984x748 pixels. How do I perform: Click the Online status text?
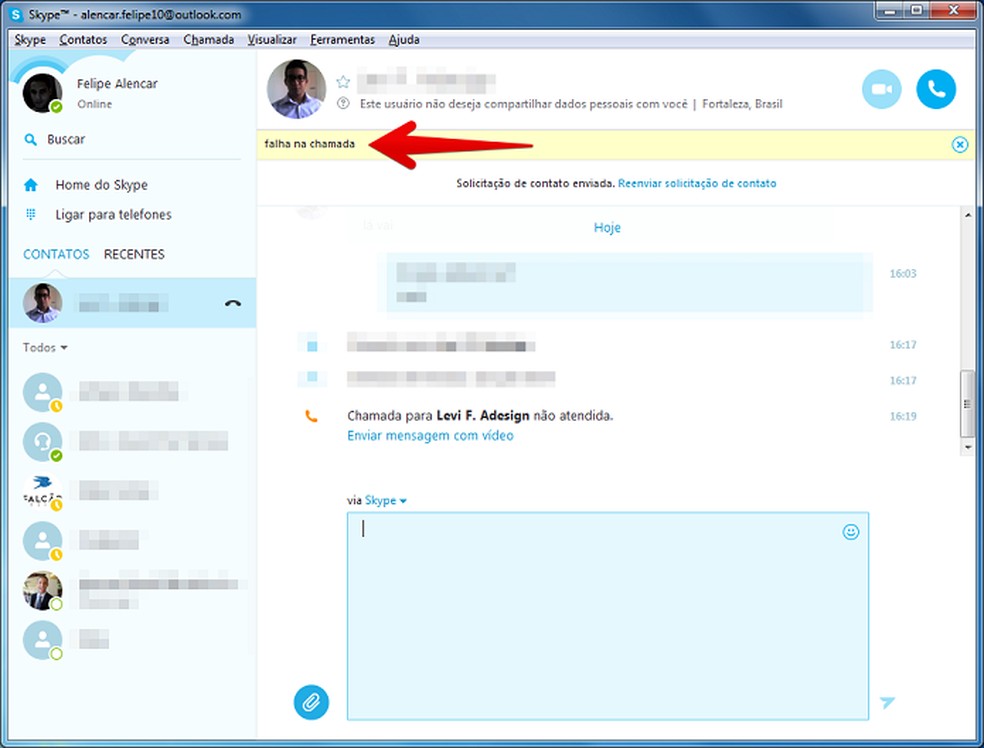[x=95, y=104]
